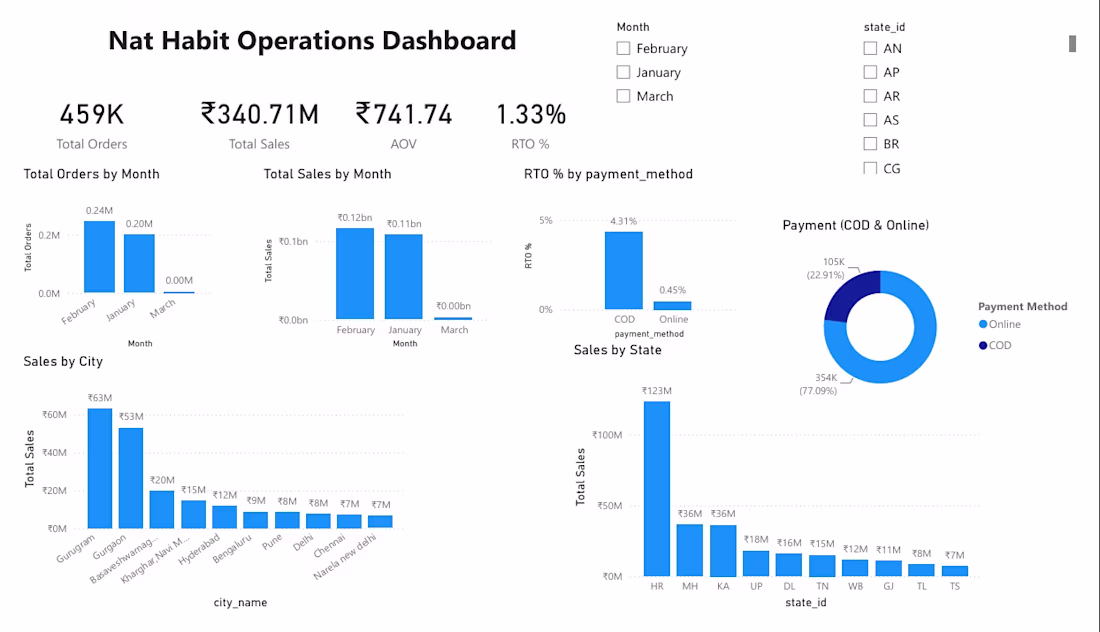Click the Gurugram bar in Sales by City
The width and height of the screenshot is (1100, 632).
tap(100, 468)
